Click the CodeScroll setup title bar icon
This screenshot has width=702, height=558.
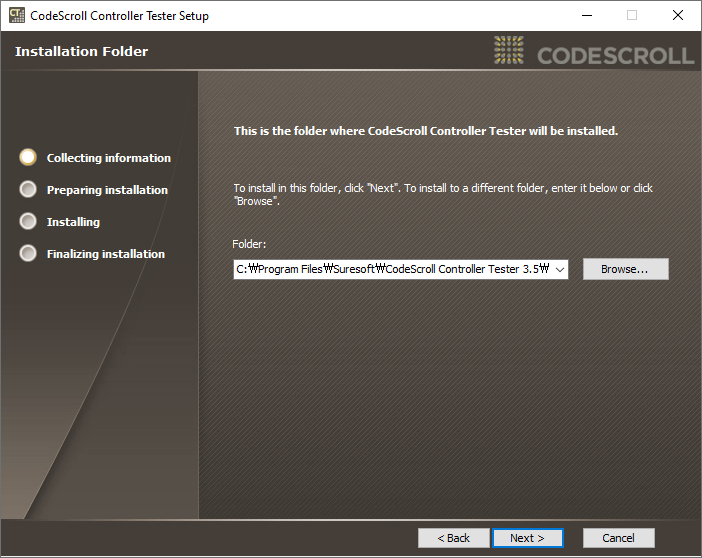click(x=17, y=15)
